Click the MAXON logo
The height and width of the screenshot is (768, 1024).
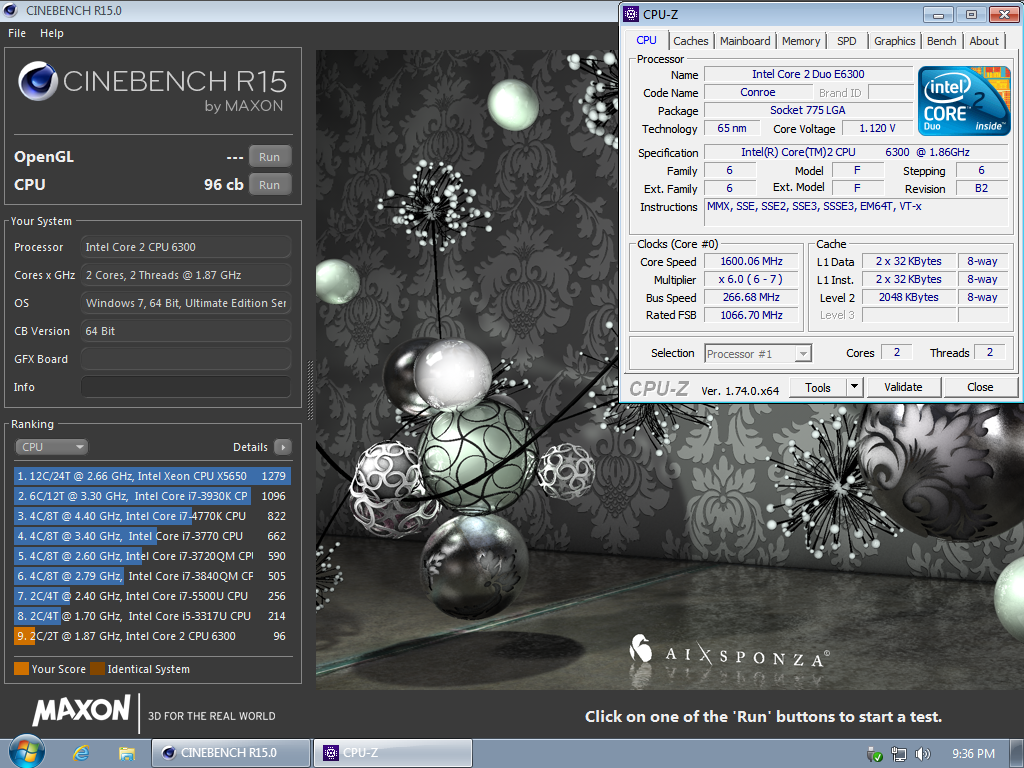(x=82, y=712)
